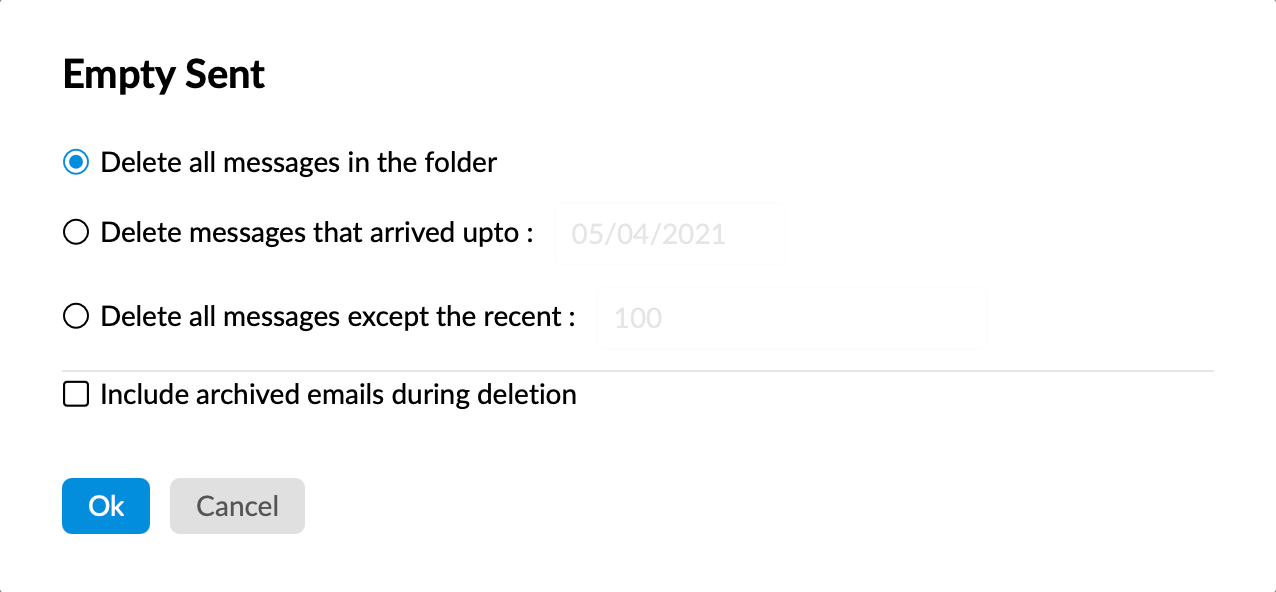
Task: Click 'Include archived emails during deletion' label text
Action: pos(338,394)
